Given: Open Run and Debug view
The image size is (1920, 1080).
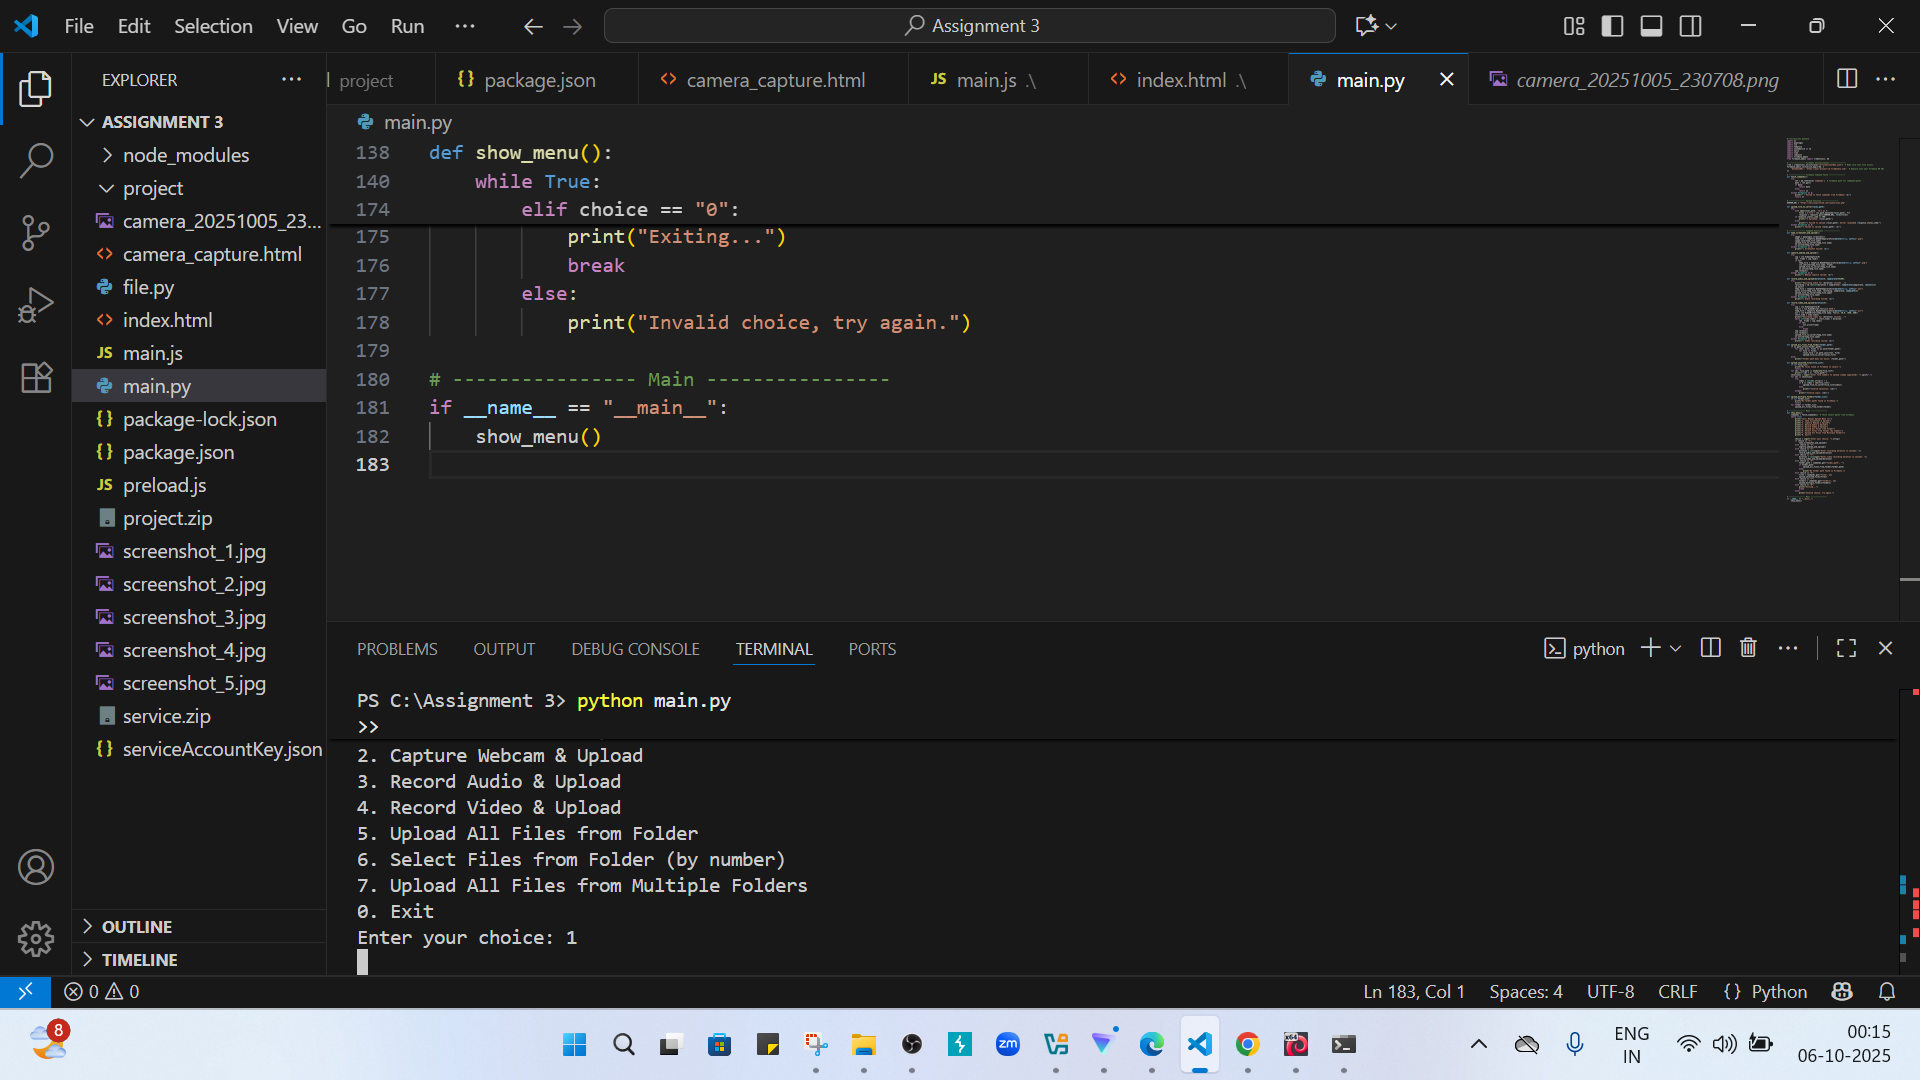Looking at the screenshot, I should [x=36, y=305].
